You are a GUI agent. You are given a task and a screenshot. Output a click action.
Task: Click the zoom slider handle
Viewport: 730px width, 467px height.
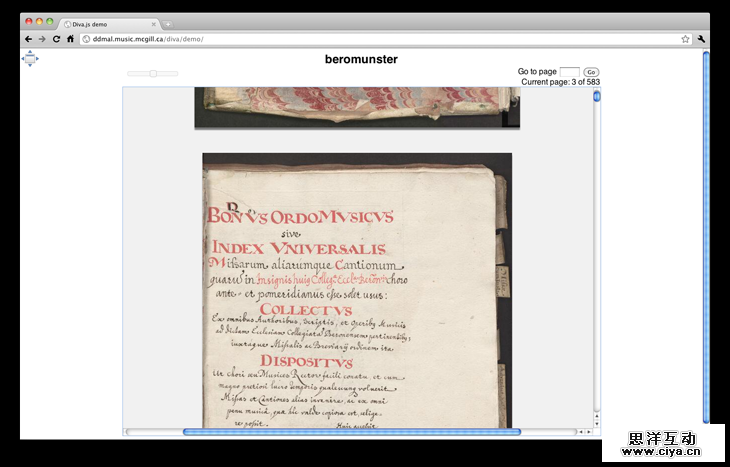[153, 74]
